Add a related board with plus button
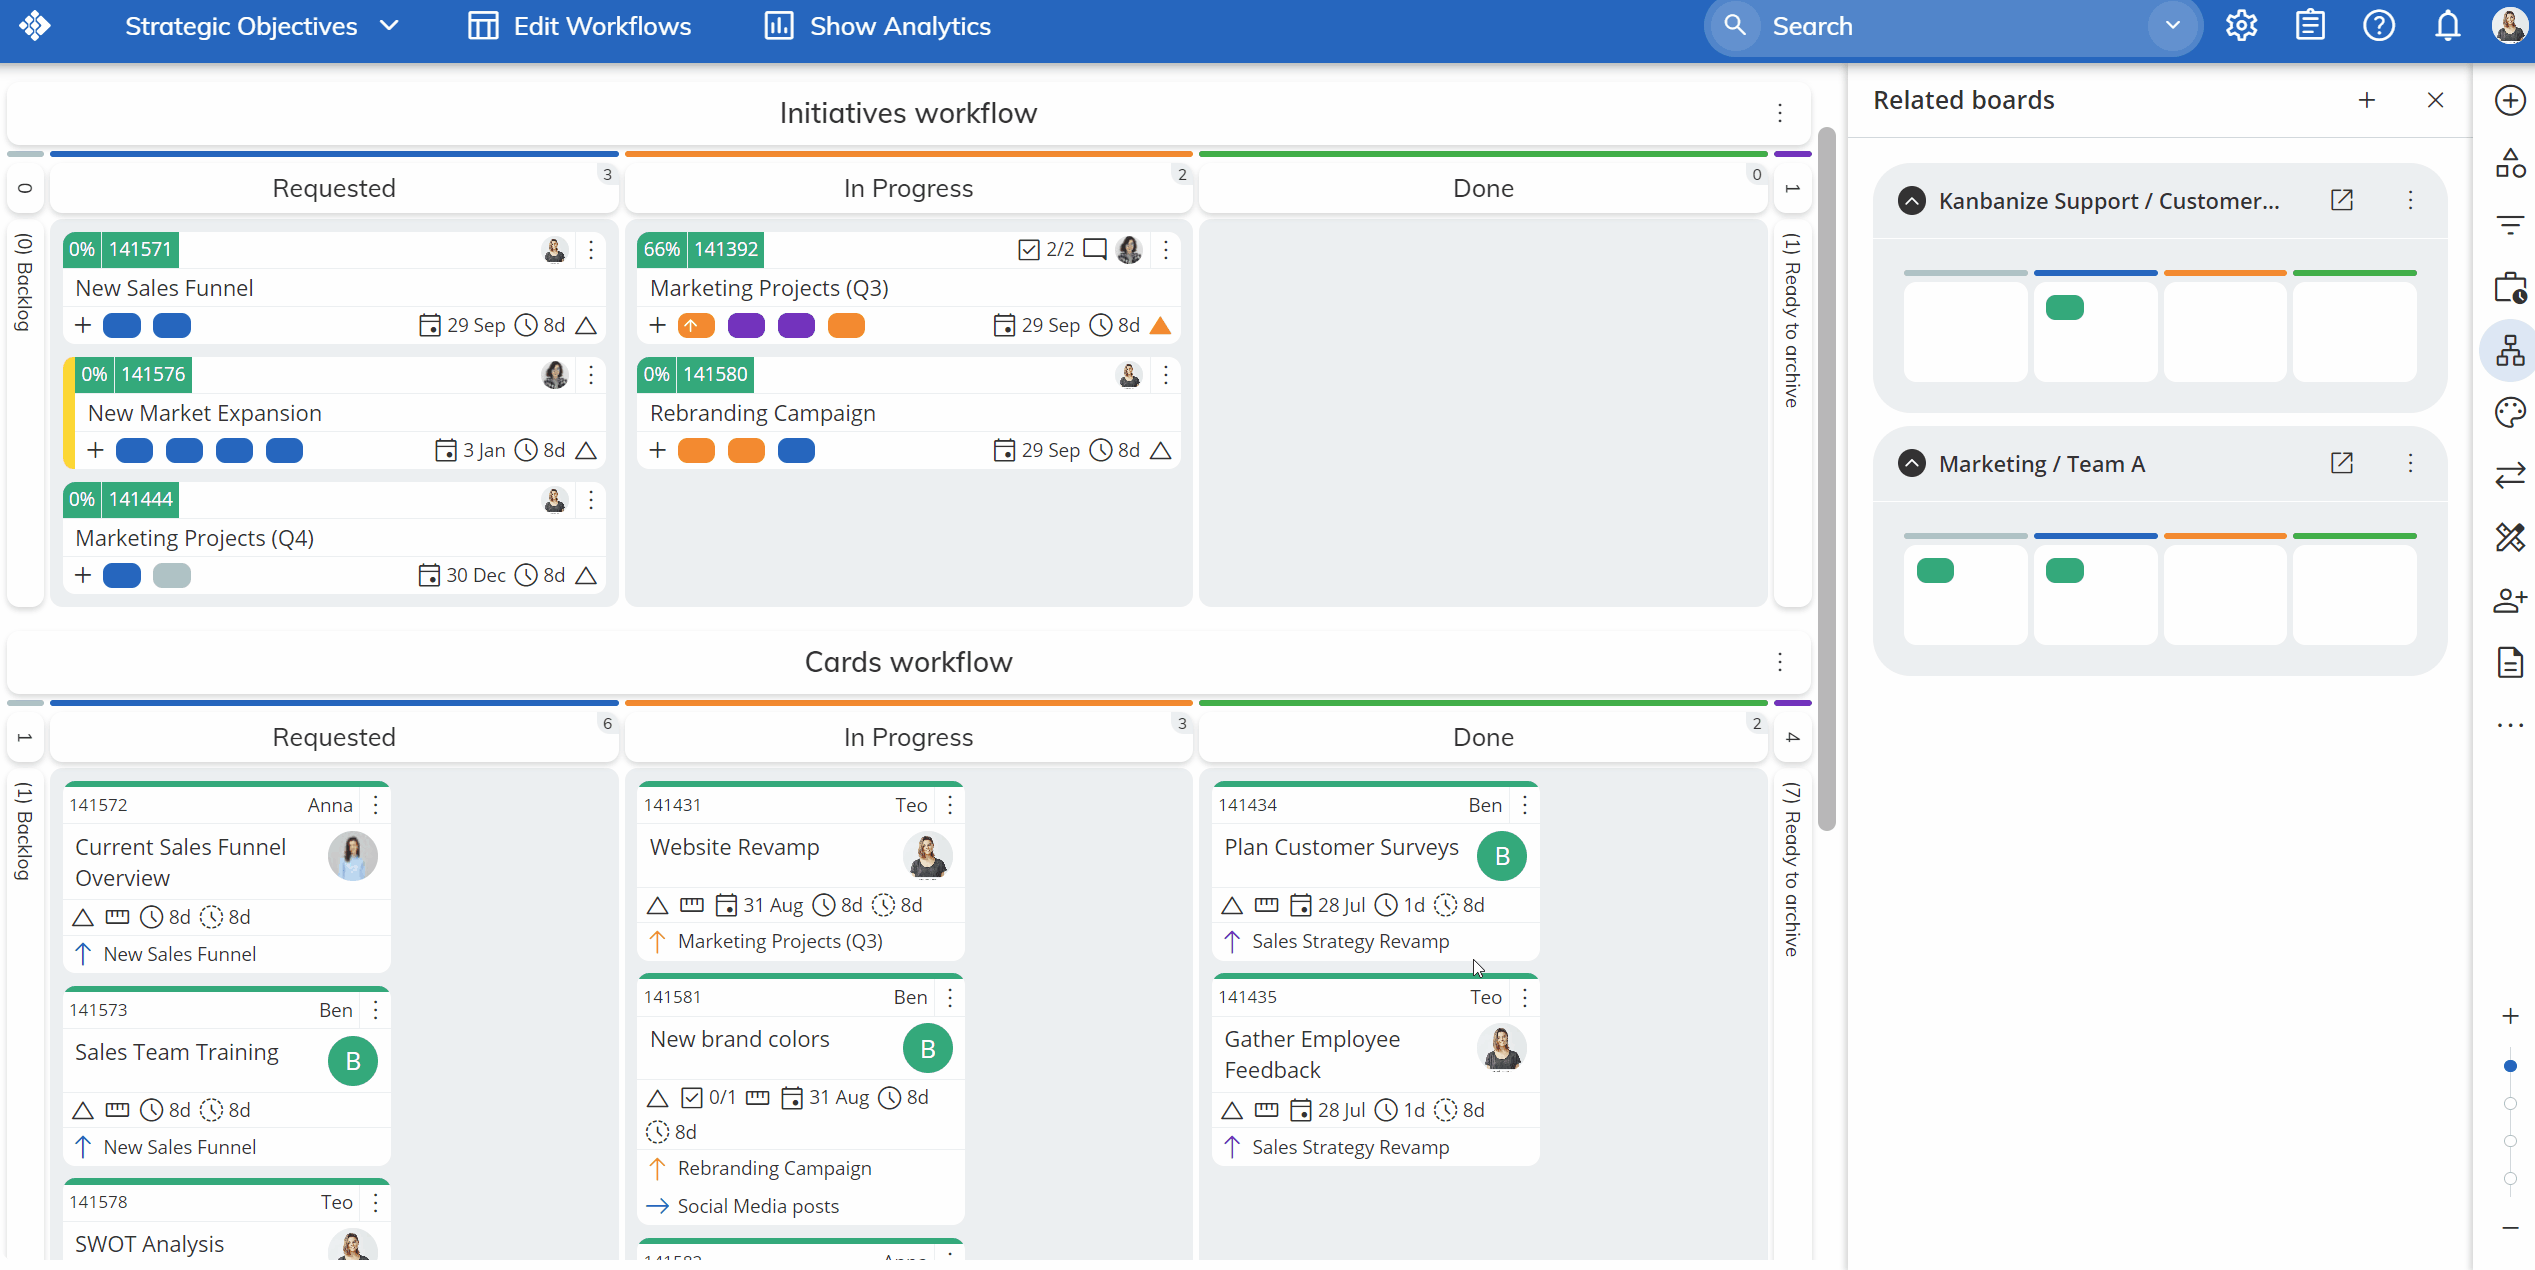Screen dimensions: 2535x1270 click(2366, 100)
